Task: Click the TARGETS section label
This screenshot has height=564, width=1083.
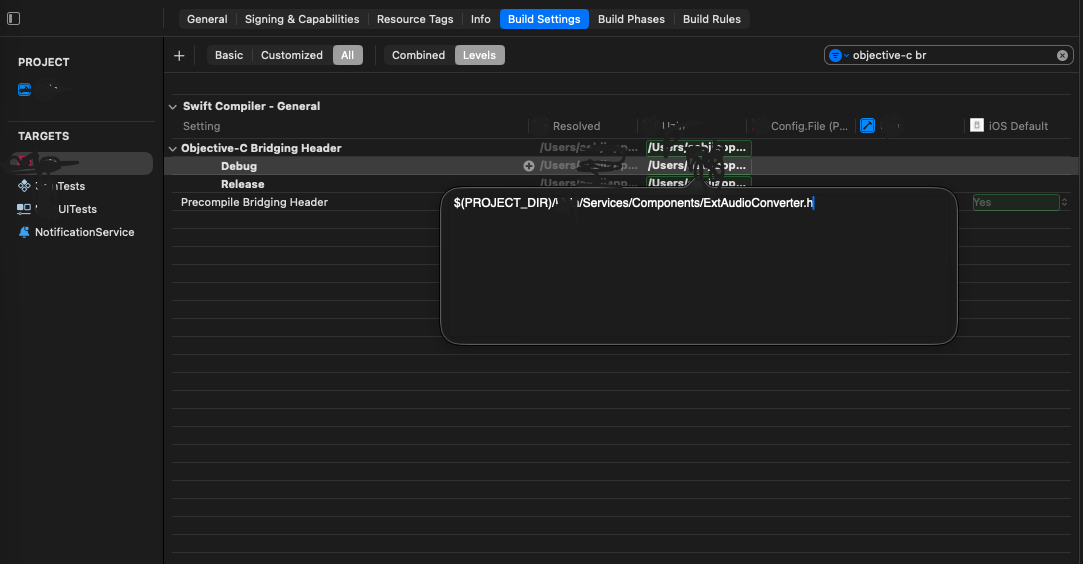Action: (44, 136)
